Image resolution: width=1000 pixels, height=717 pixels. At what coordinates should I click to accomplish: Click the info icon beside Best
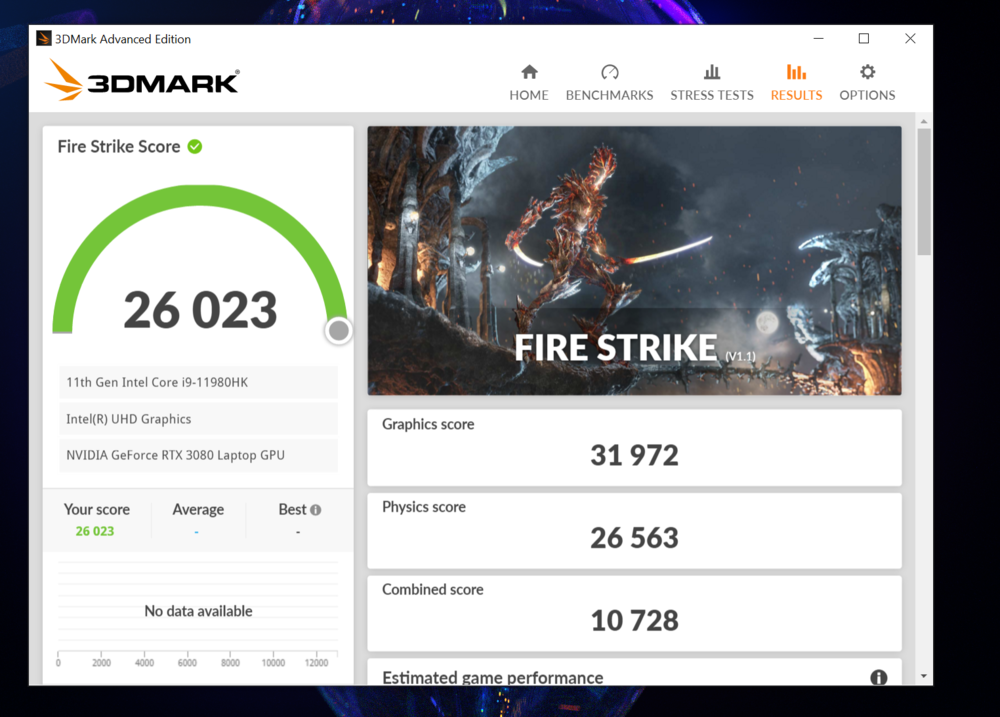[316, 510]
